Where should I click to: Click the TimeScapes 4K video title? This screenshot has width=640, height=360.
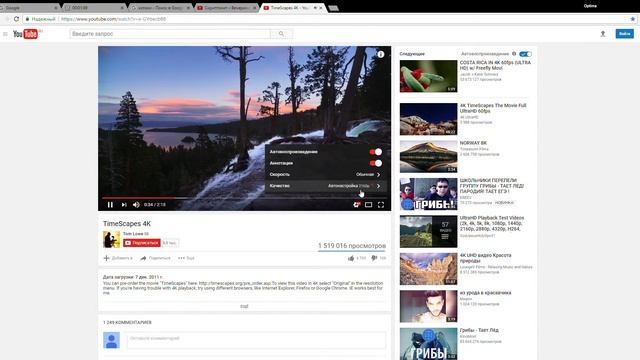[x=127, y=224]
